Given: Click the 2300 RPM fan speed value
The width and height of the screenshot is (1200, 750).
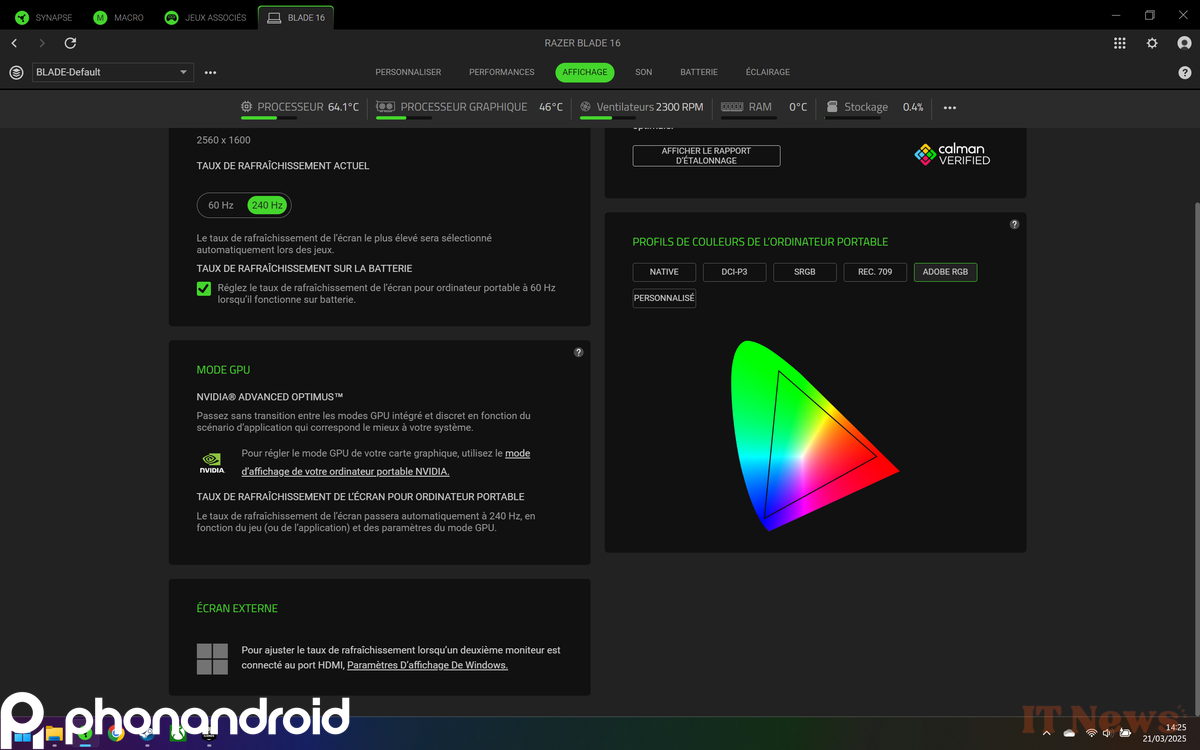Looking at the screenshot, I should point(680,107).
